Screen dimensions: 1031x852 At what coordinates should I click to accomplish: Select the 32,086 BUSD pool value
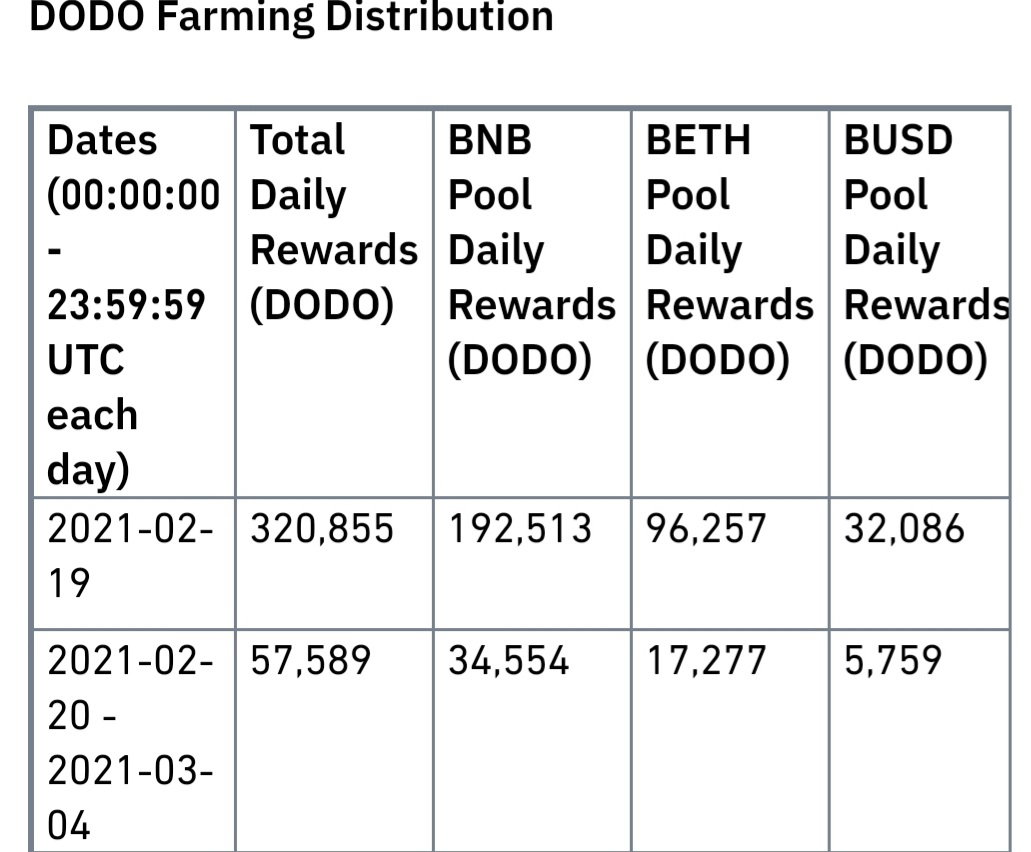(904, 529)
